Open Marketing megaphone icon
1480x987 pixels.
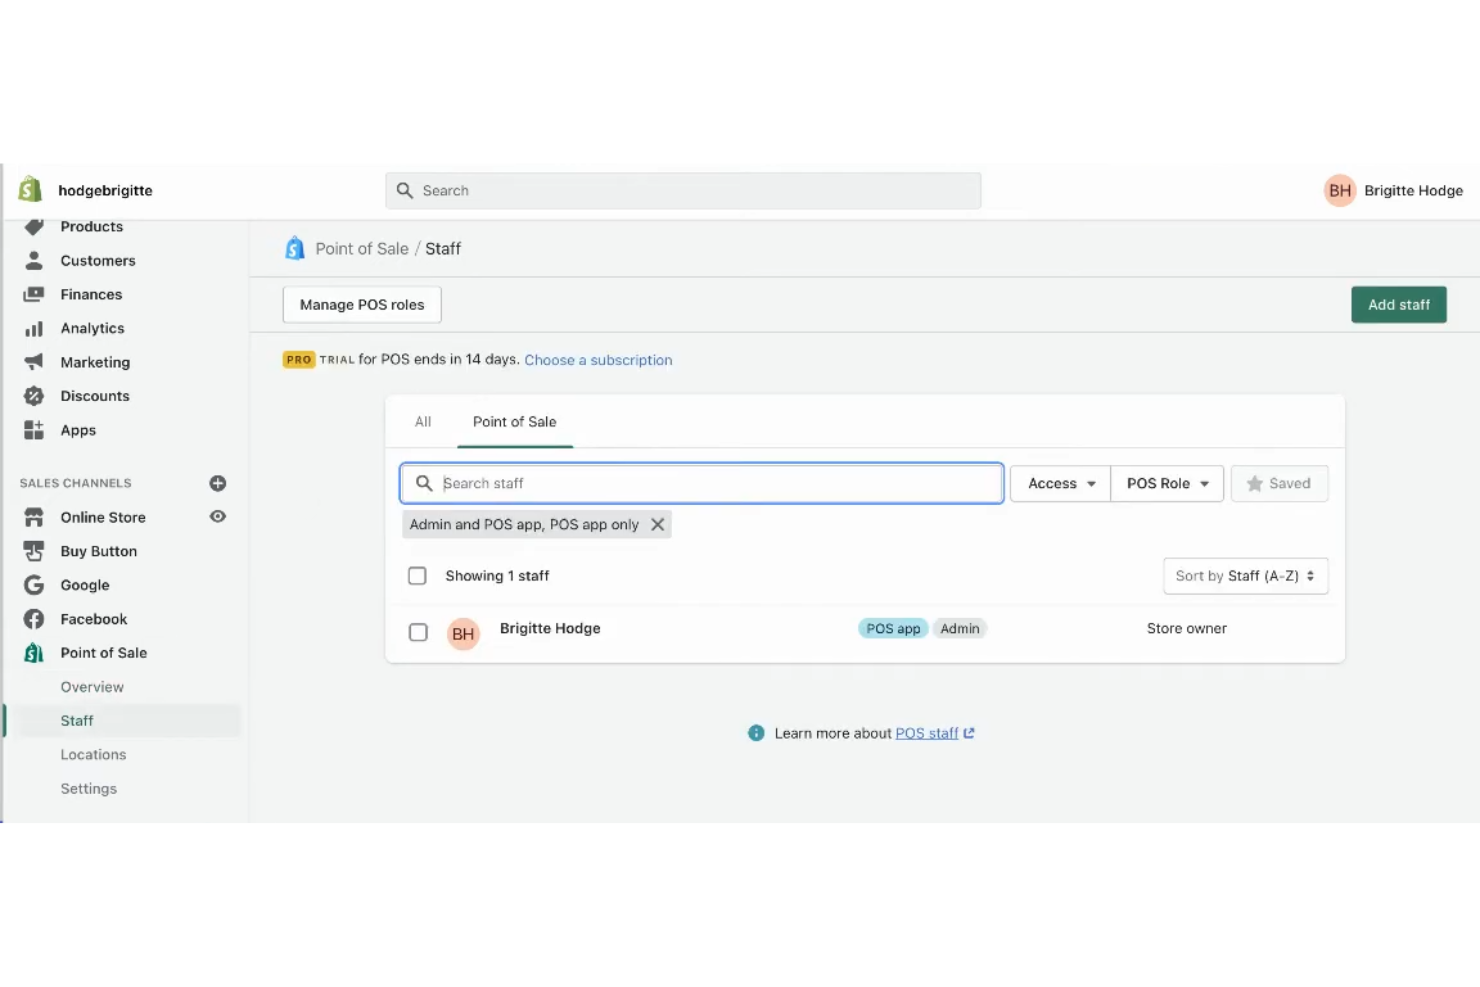click(34, 362)
